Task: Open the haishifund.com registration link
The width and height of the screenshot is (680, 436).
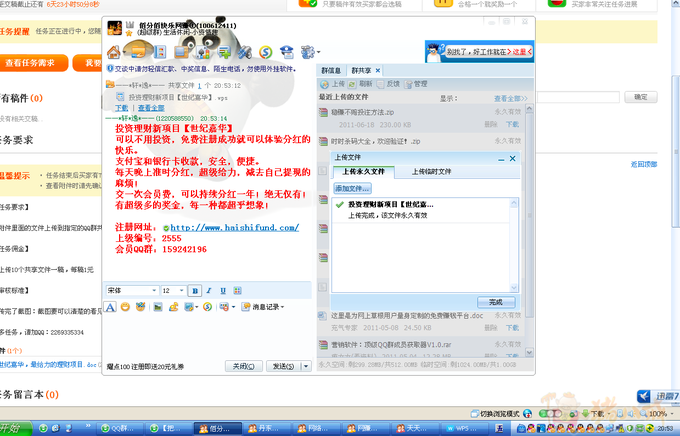Action: [235, 227]
